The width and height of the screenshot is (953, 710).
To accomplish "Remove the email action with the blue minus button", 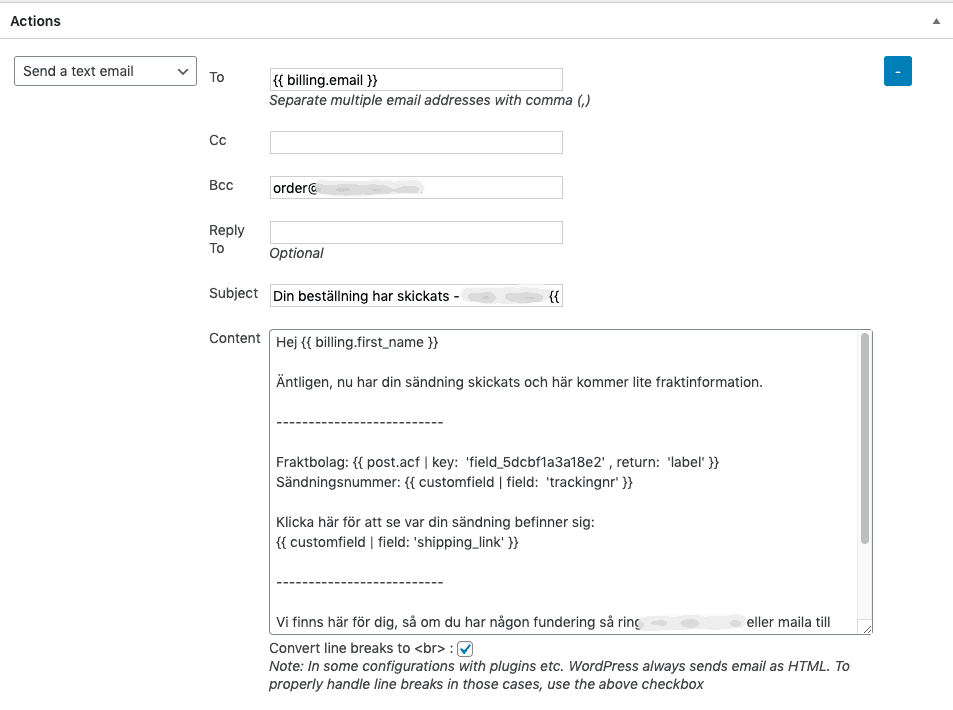I will tap(897, 70).
